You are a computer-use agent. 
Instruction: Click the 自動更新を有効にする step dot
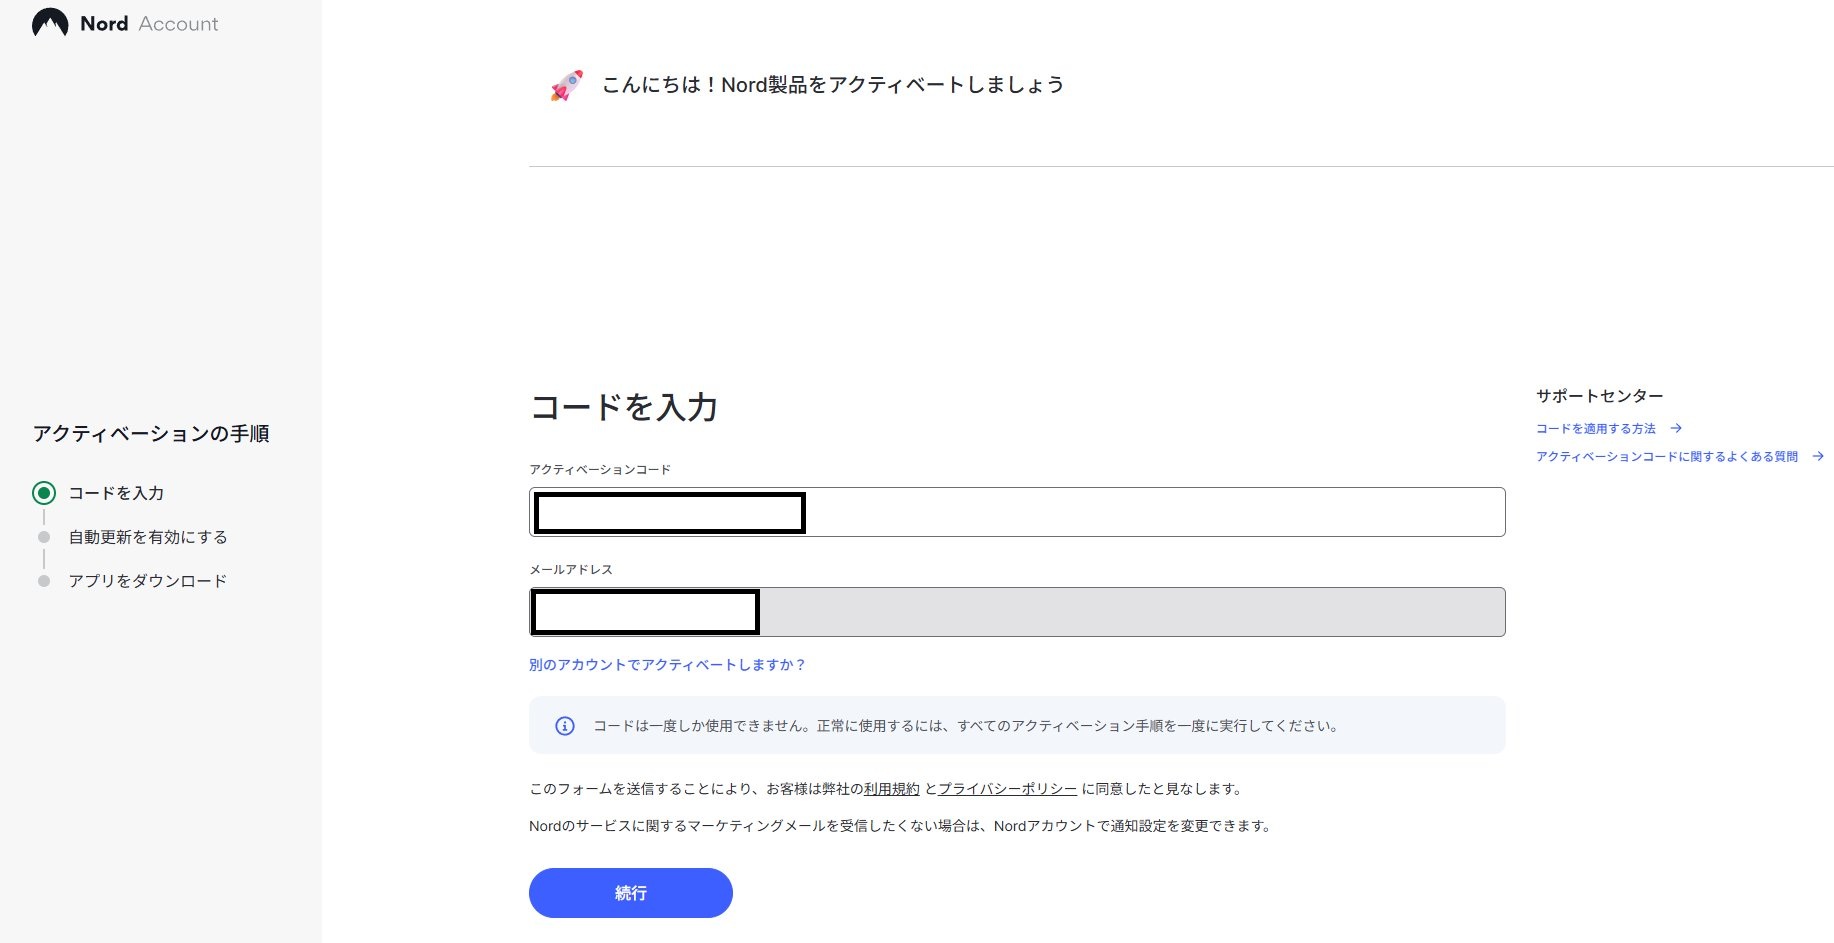pyautogui.click(x=44, y=537)
